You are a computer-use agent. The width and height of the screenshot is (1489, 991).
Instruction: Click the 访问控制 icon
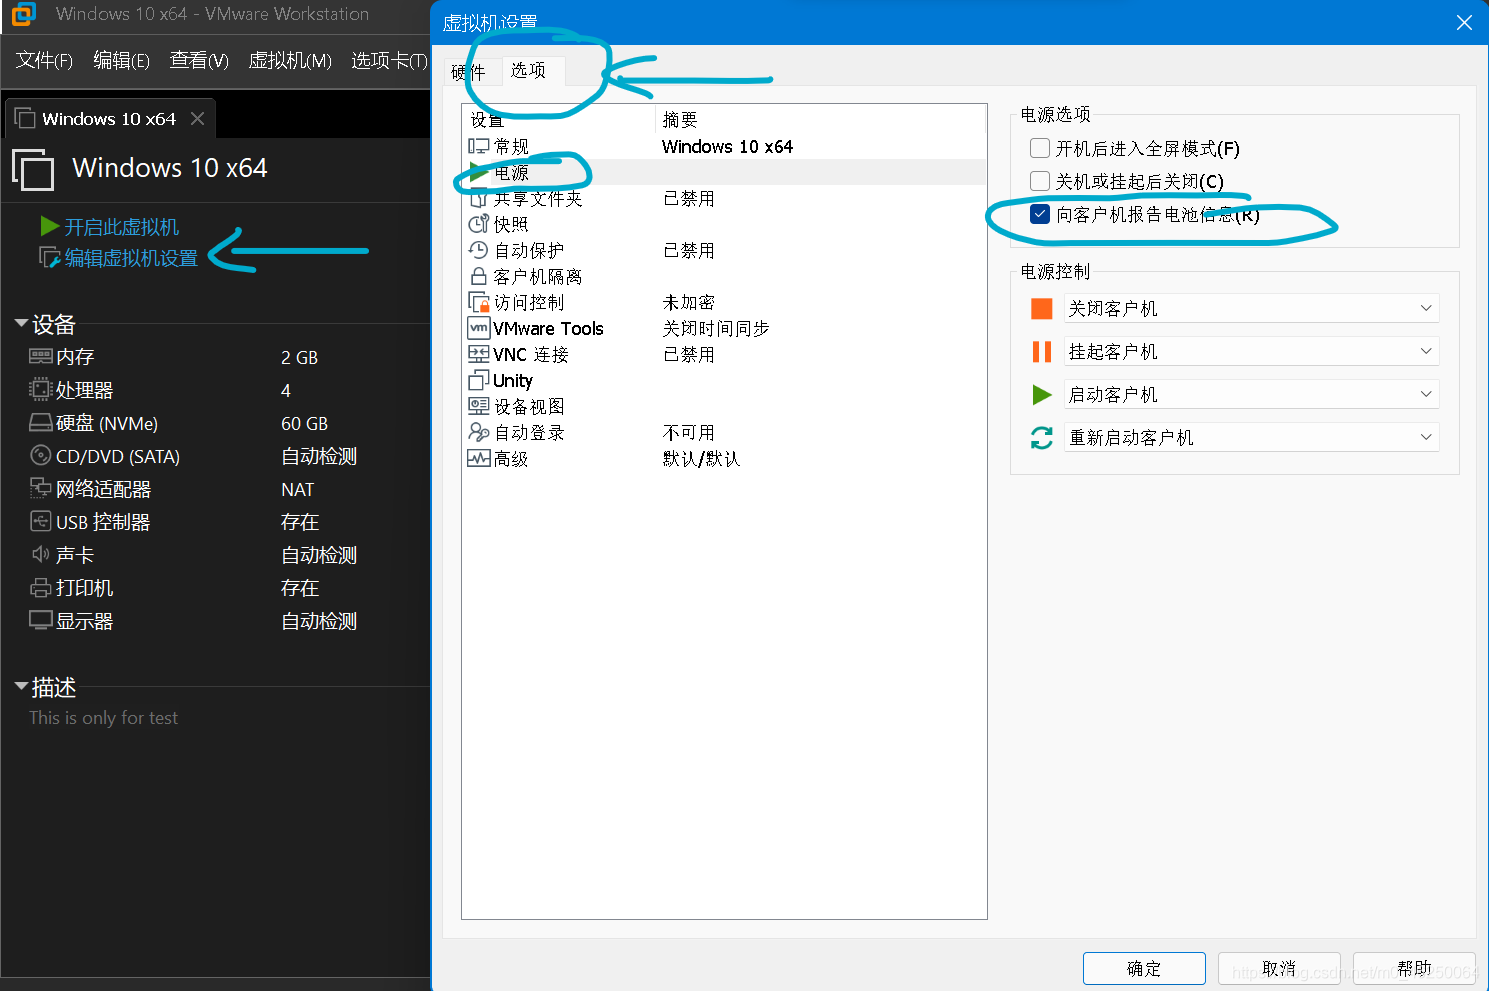pos(479,302)
